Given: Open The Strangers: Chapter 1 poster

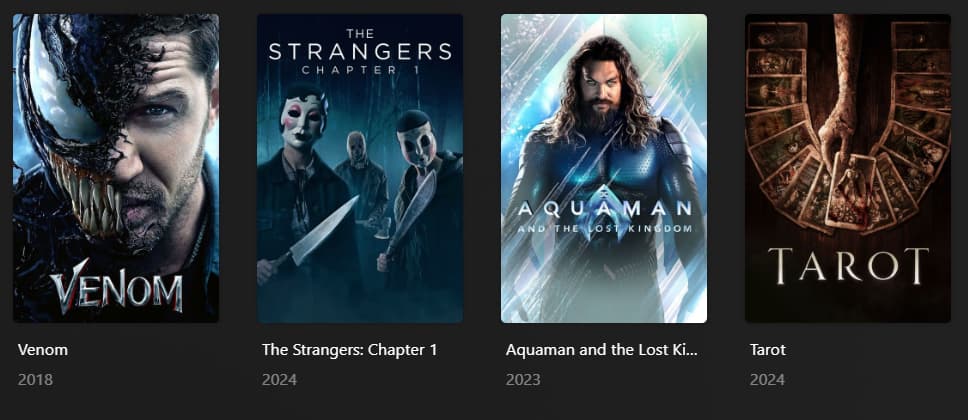Looking at the screenshot, I should [360, 168].
